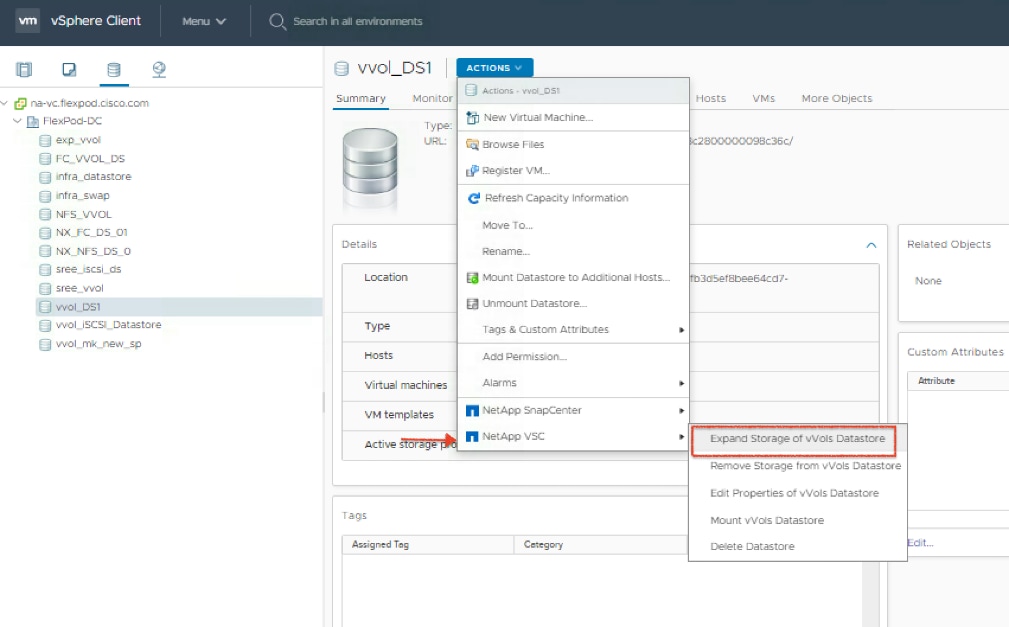The width and height of the screenshot is (1009, 627).
Task: Click the Attribute column header
Action: coord(959,381)
